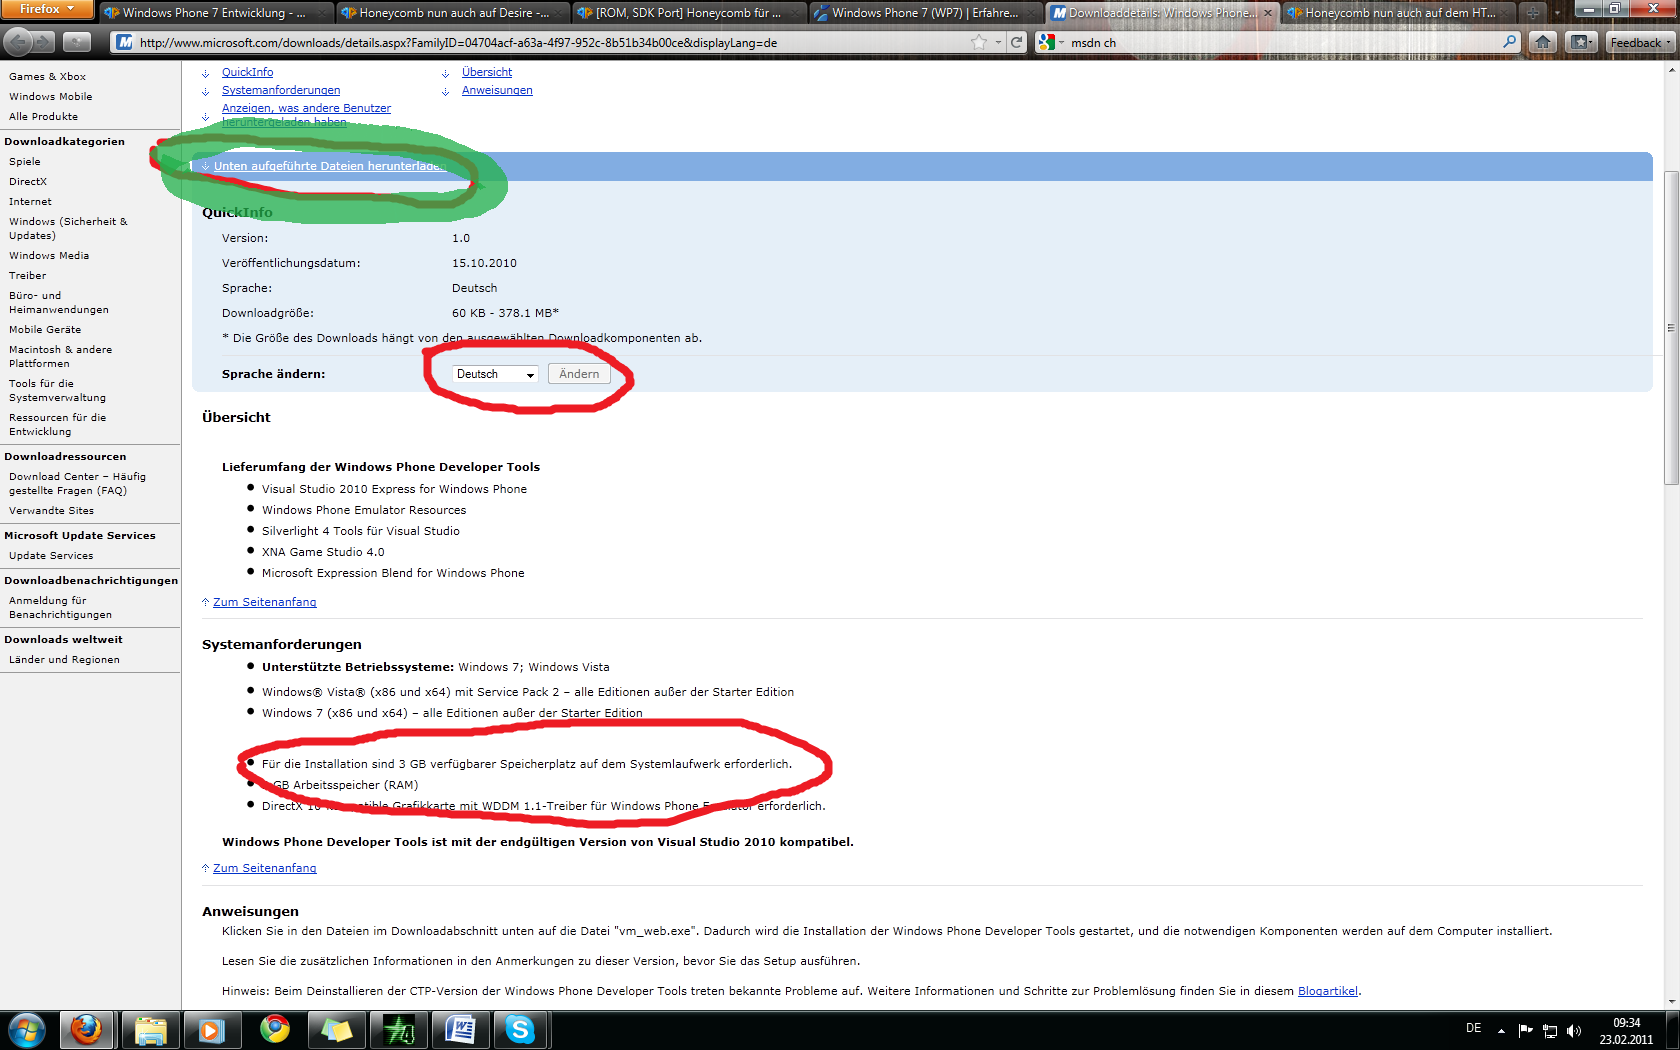Open the Übersicht anchor link

tap(487, 72)
